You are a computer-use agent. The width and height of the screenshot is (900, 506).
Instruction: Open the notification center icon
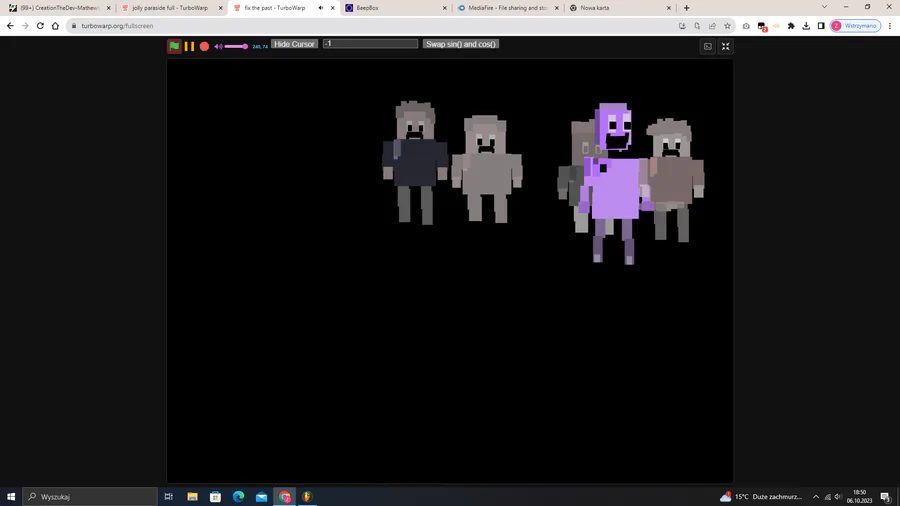click(886, 497)
